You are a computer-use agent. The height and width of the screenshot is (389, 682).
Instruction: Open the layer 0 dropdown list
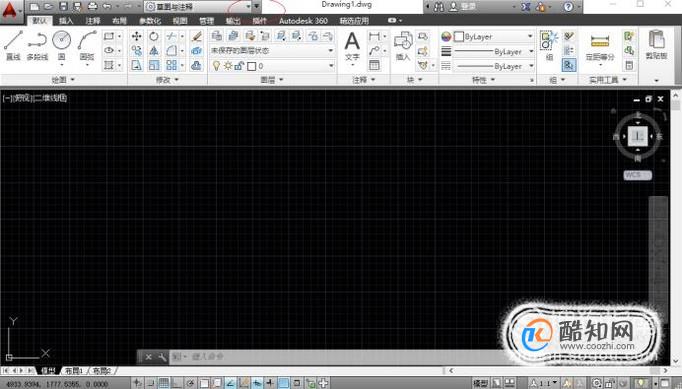click(x=272, y=66)
